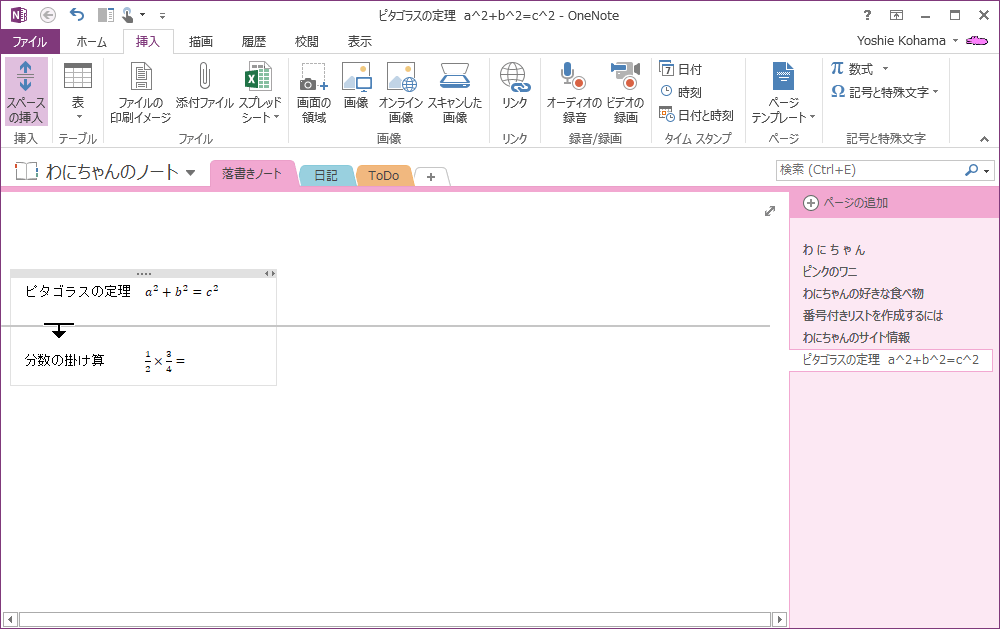This screenshot has width=1000, height=629.
Task: Click the Back navigation arrow in title bar
Action: point(48,15)
